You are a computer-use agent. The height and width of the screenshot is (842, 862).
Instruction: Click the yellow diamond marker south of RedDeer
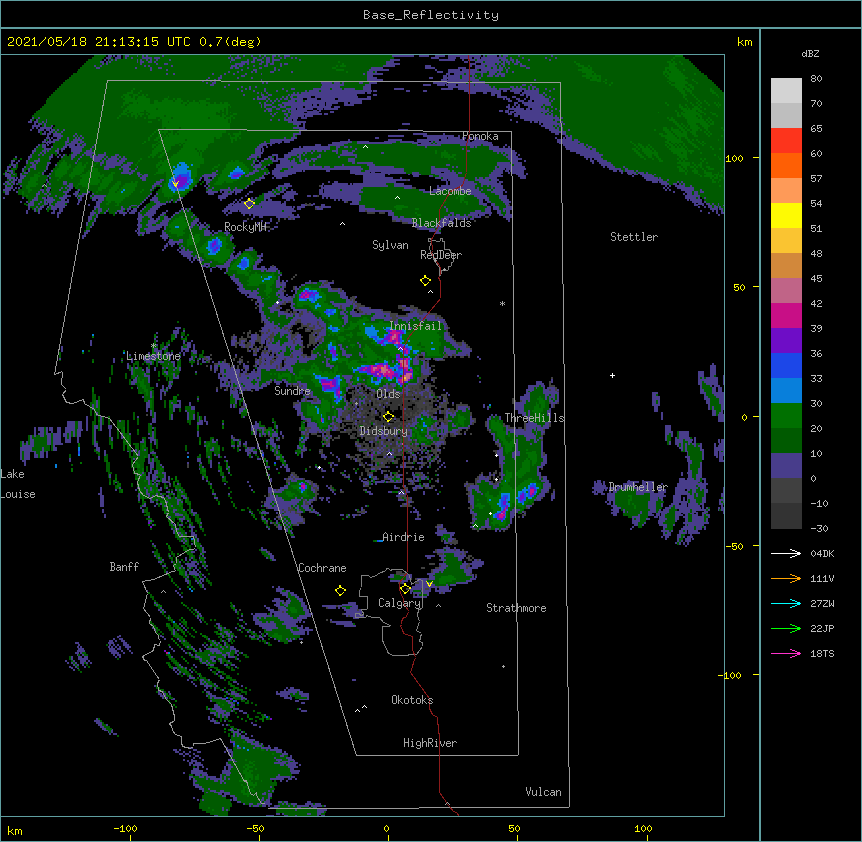(425, 281)
